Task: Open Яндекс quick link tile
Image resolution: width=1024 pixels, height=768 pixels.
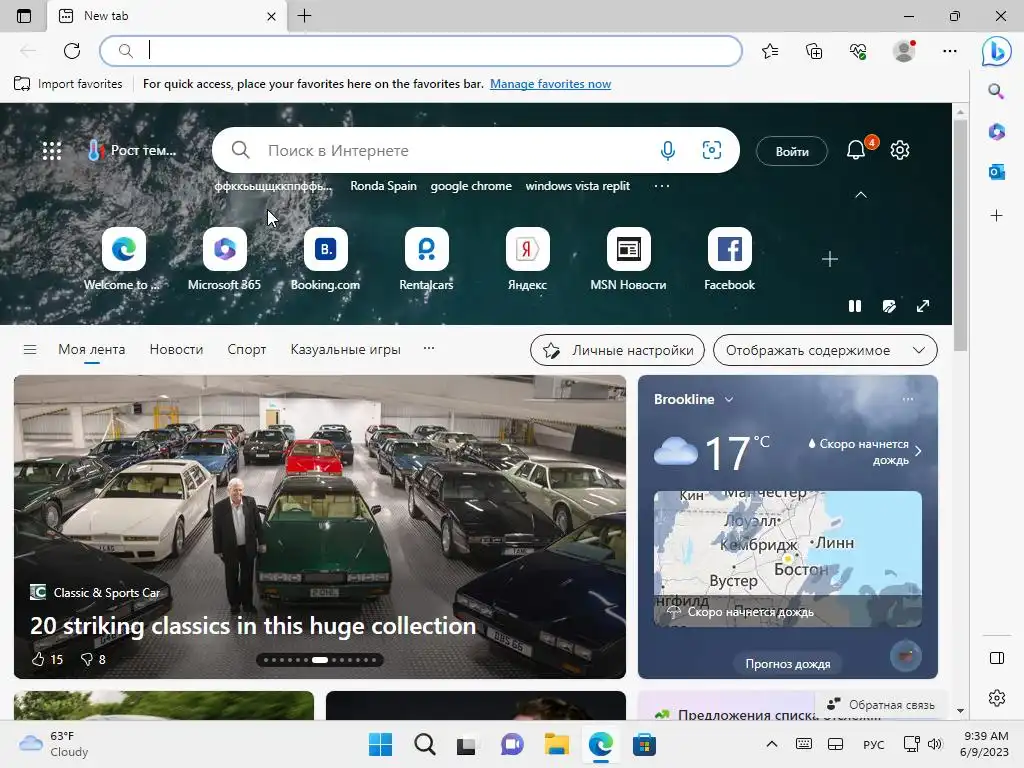Action: (x=528, y=259)
